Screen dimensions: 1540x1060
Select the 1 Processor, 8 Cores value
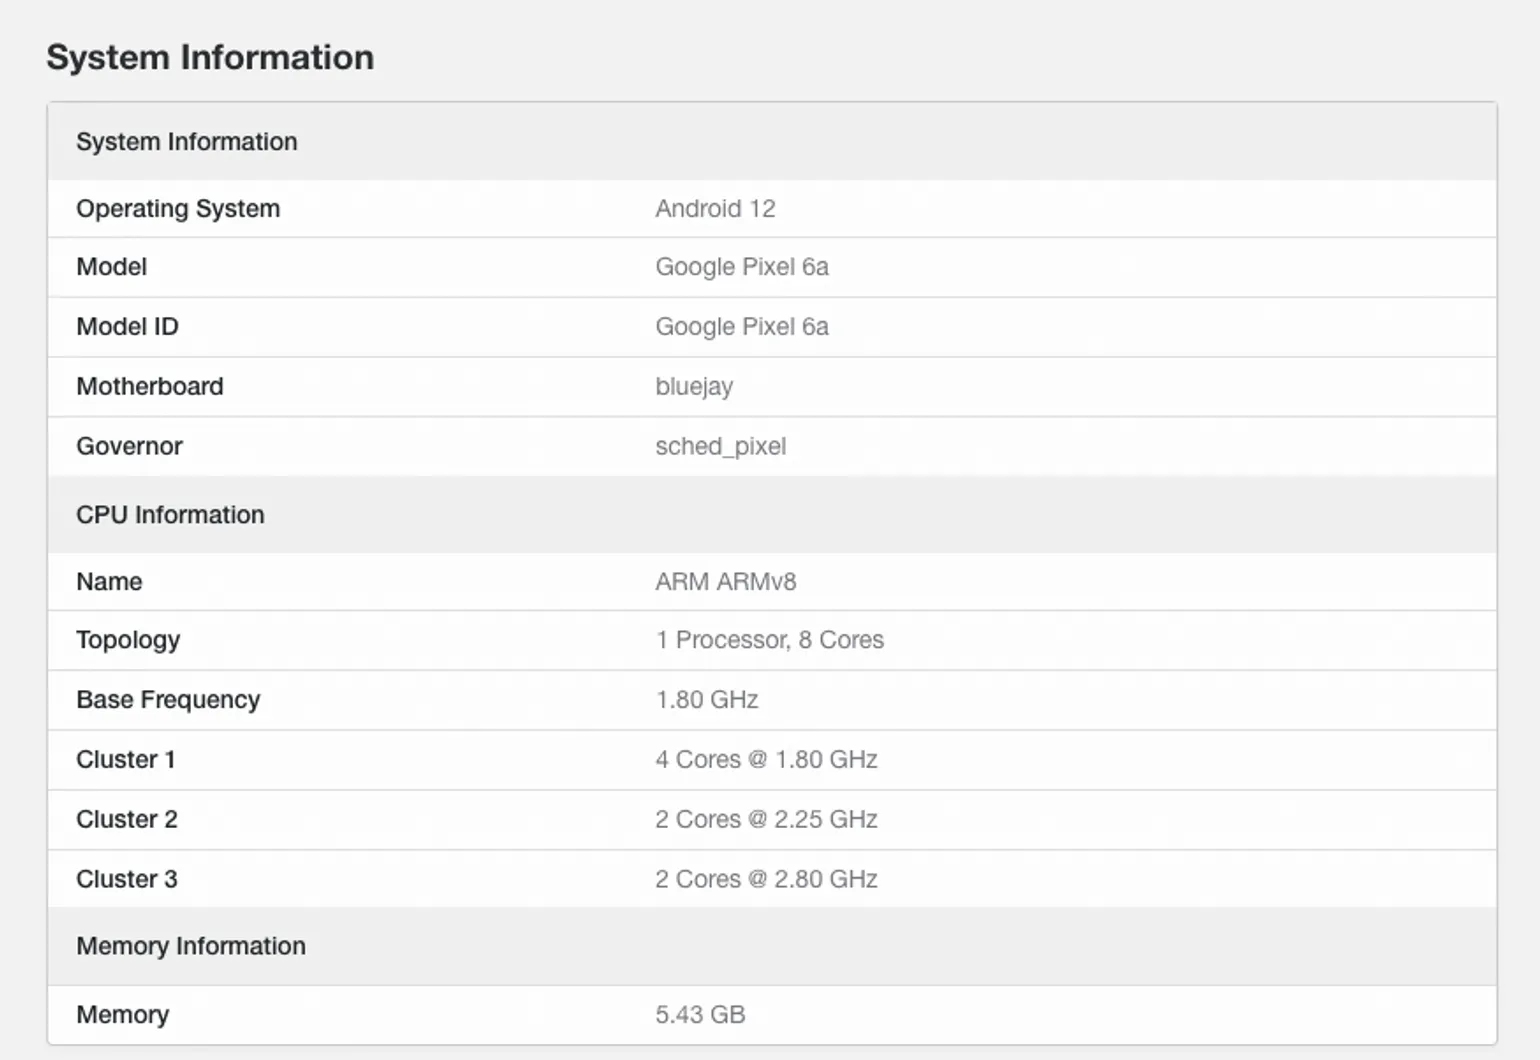pos(770,640)
